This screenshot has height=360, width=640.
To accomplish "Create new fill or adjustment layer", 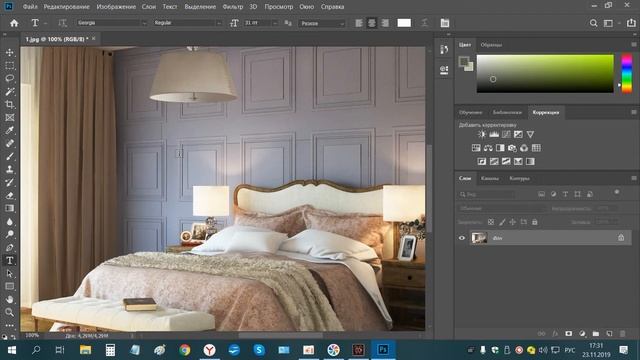I will coord(582,334).
